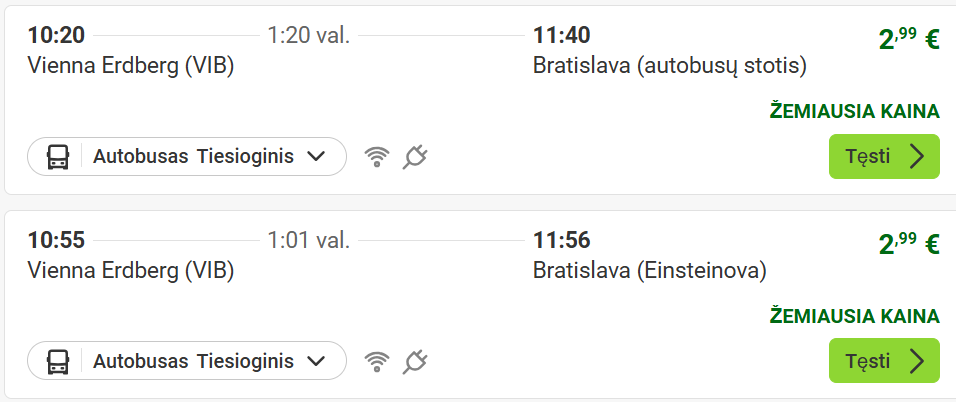This screenshot has width=956, height=402.
Task: Click the 2,99 € price of the second trip
Action: [908, 244]
